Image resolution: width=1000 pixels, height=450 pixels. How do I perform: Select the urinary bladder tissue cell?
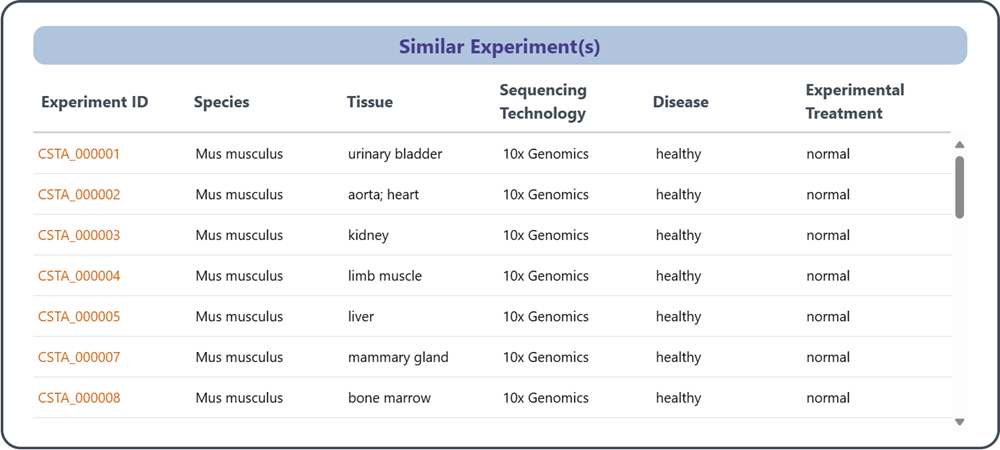[395, 154]
